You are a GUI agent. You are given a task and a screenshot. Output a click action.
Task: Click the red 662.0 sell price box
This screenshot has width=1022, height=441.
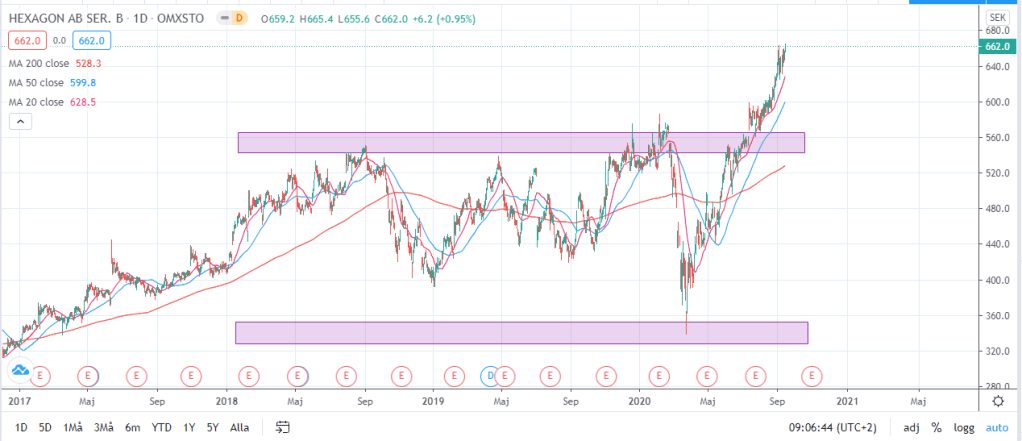(23, 40)
